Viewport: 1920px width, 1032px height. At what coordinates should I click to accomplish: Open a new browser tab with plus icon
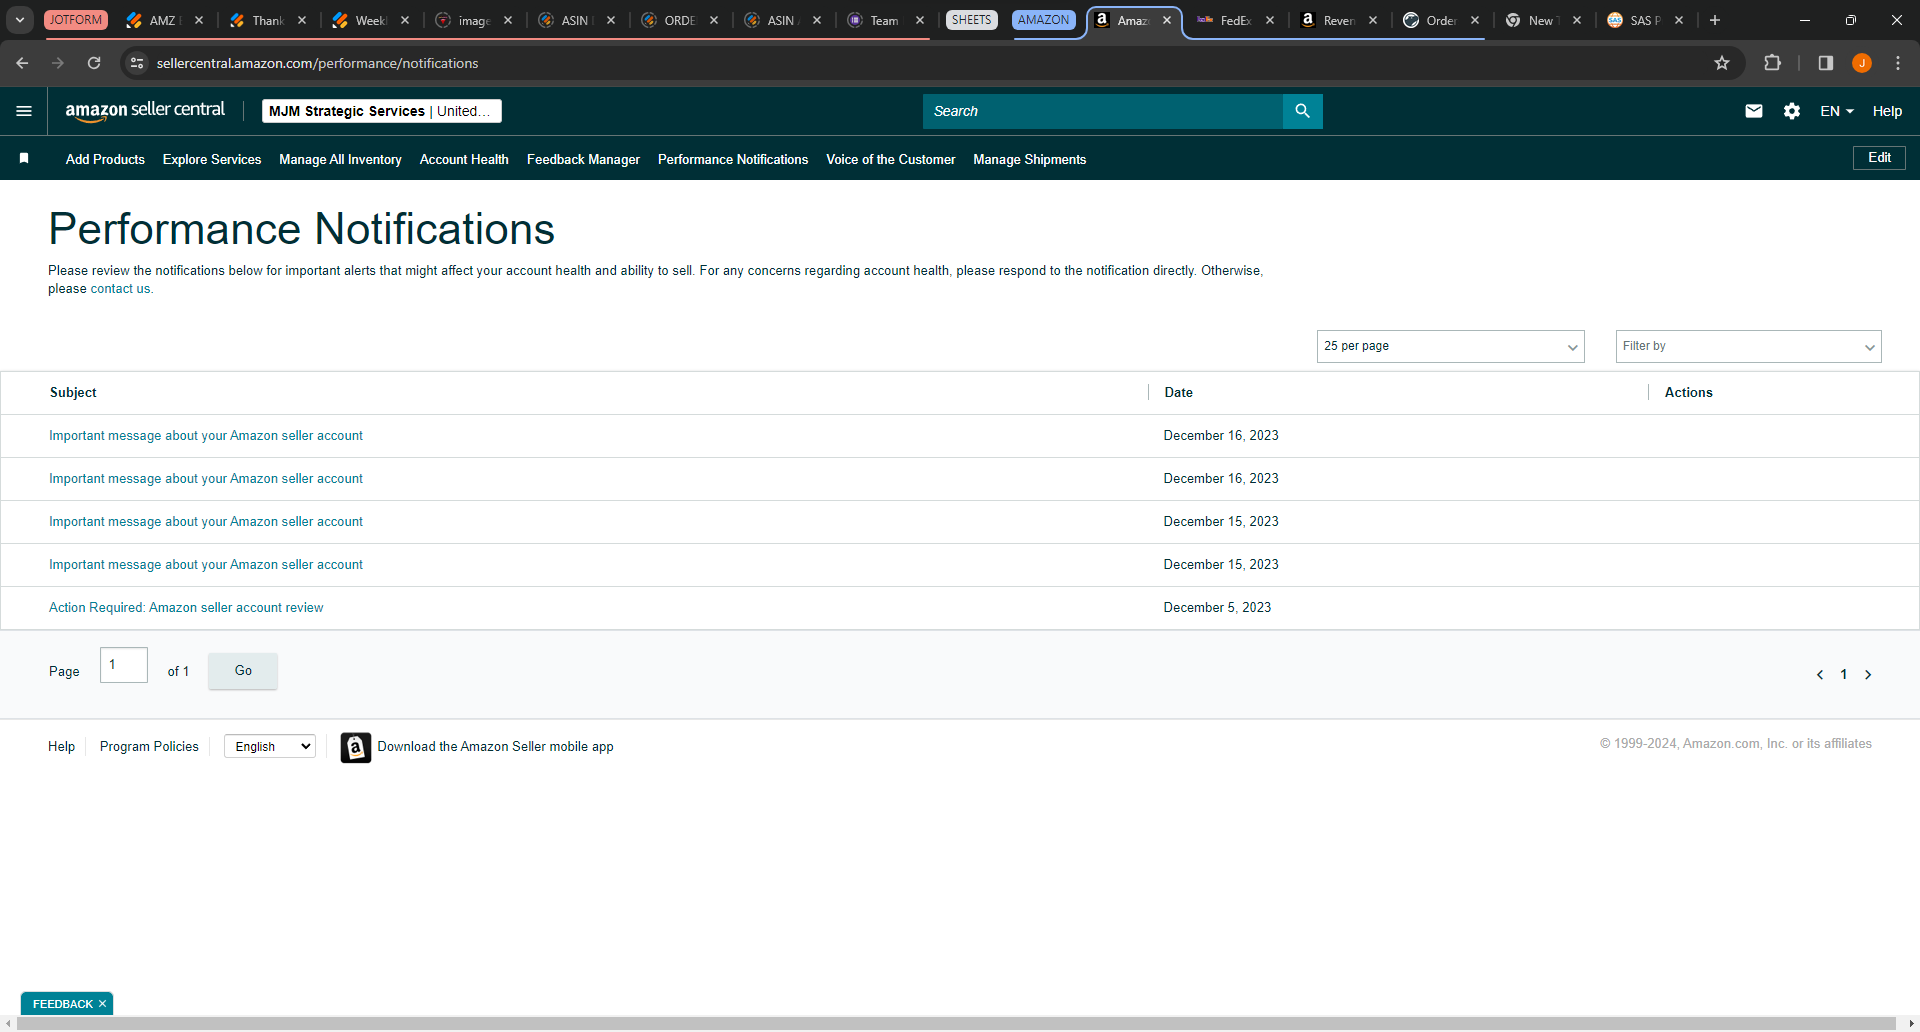pyautogui.click(x=1715, y=20)
